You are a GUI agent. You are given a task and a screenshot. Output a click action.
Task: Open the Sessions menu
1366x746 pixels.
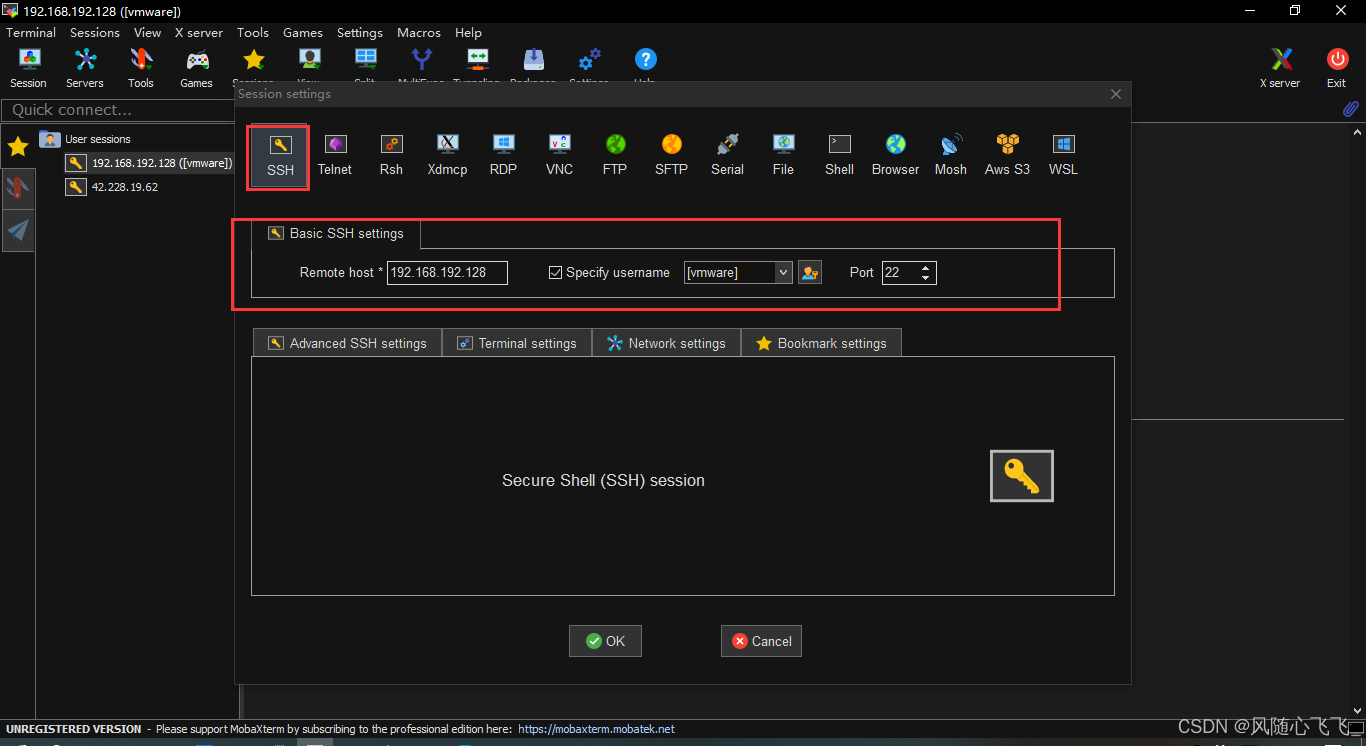click(95, 32)
